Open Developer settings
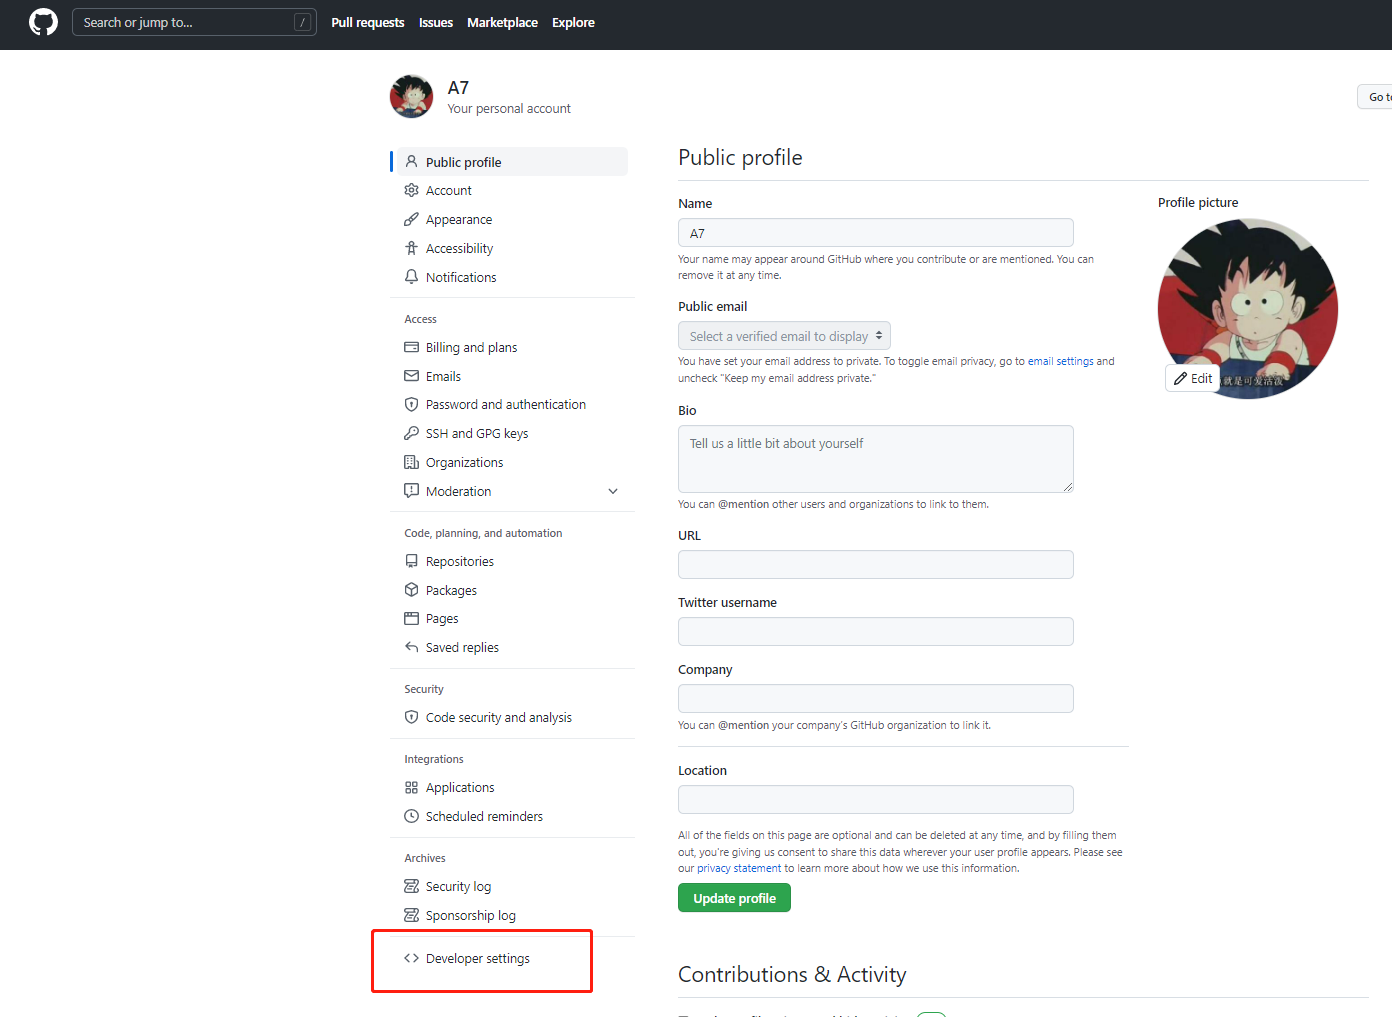The image size is (1392, 1017). (478, 958)
